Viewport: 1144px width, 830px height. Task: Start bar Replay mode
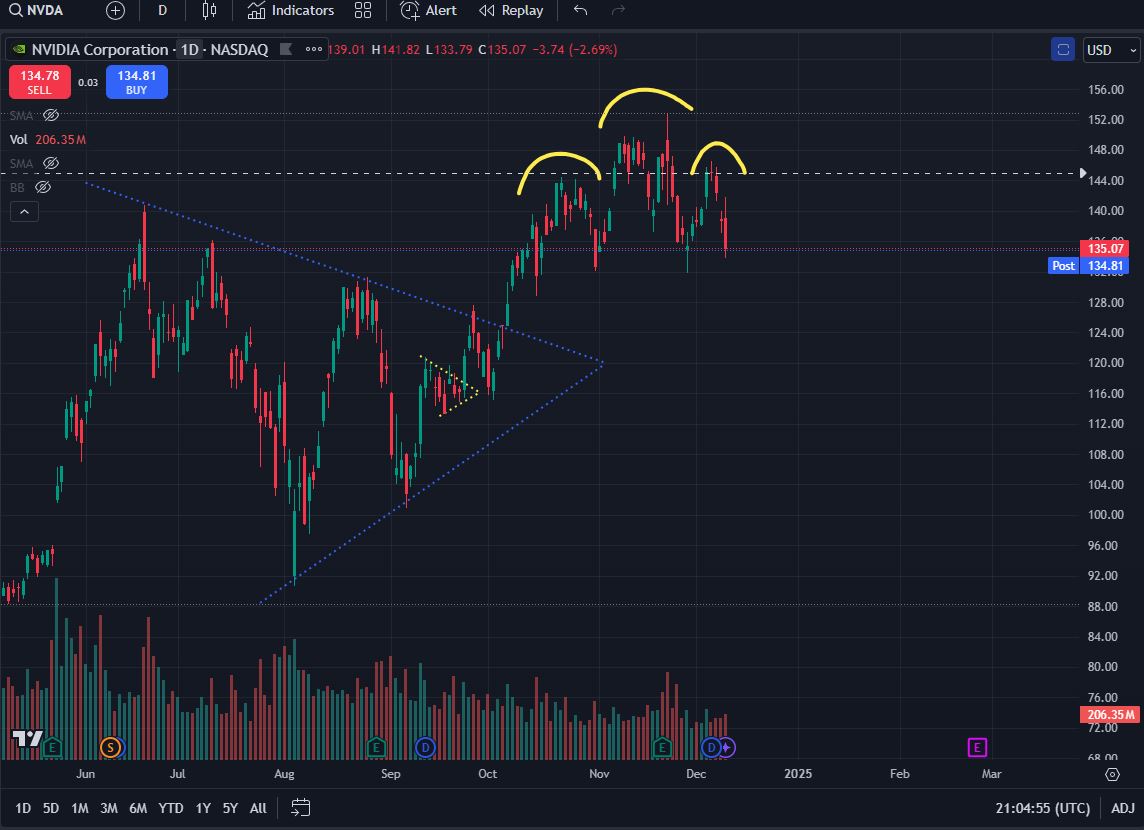coord(511,10)
